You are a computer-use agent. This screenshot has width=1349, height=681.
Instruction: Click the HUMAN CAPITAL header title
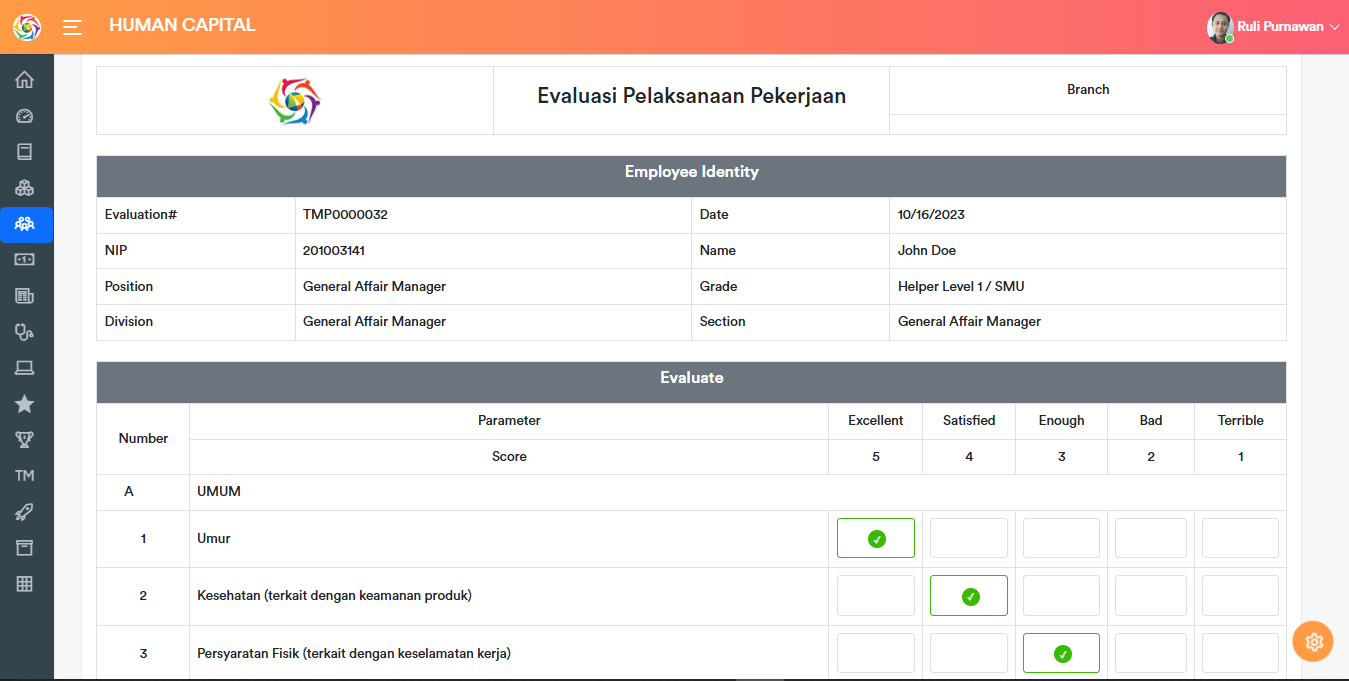(x=182, y=25)
